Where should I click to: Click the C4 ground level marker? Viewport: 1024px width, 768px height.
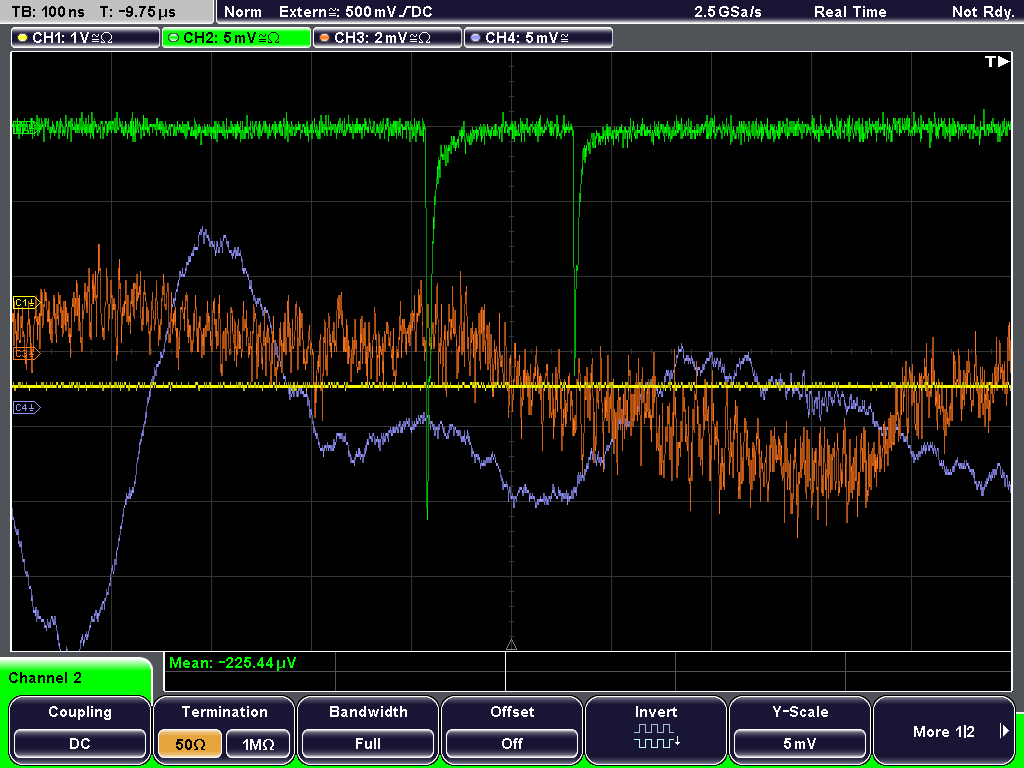tap(26, 408)
